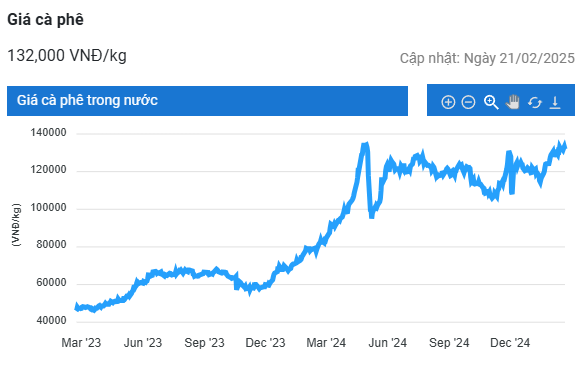The height and width of the screenshot is (370, 584).
Task: Click the 'Giá cà phê' heading
Action: (x=45, y=20)
